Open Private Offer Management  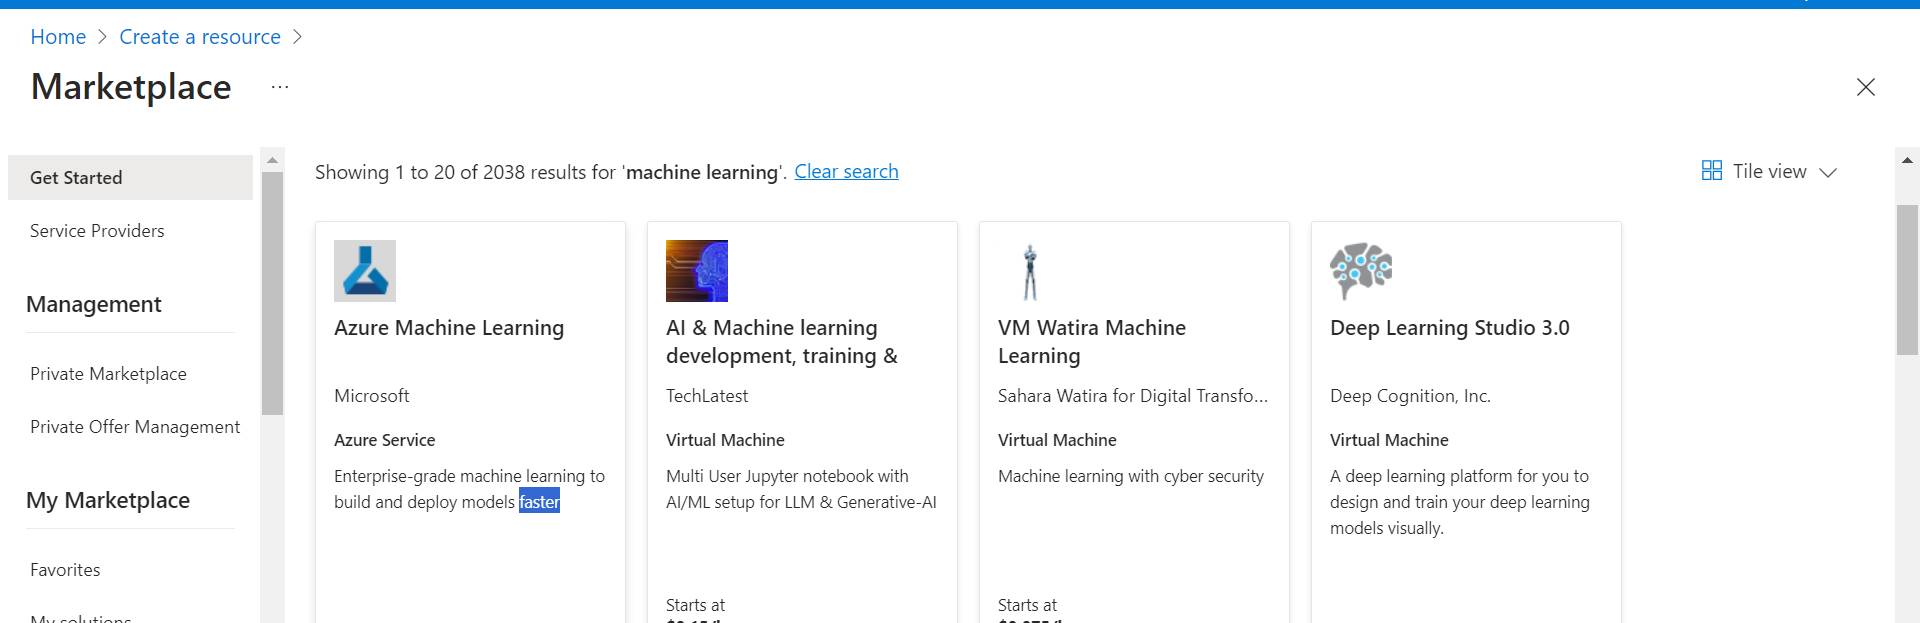point(135,427)
